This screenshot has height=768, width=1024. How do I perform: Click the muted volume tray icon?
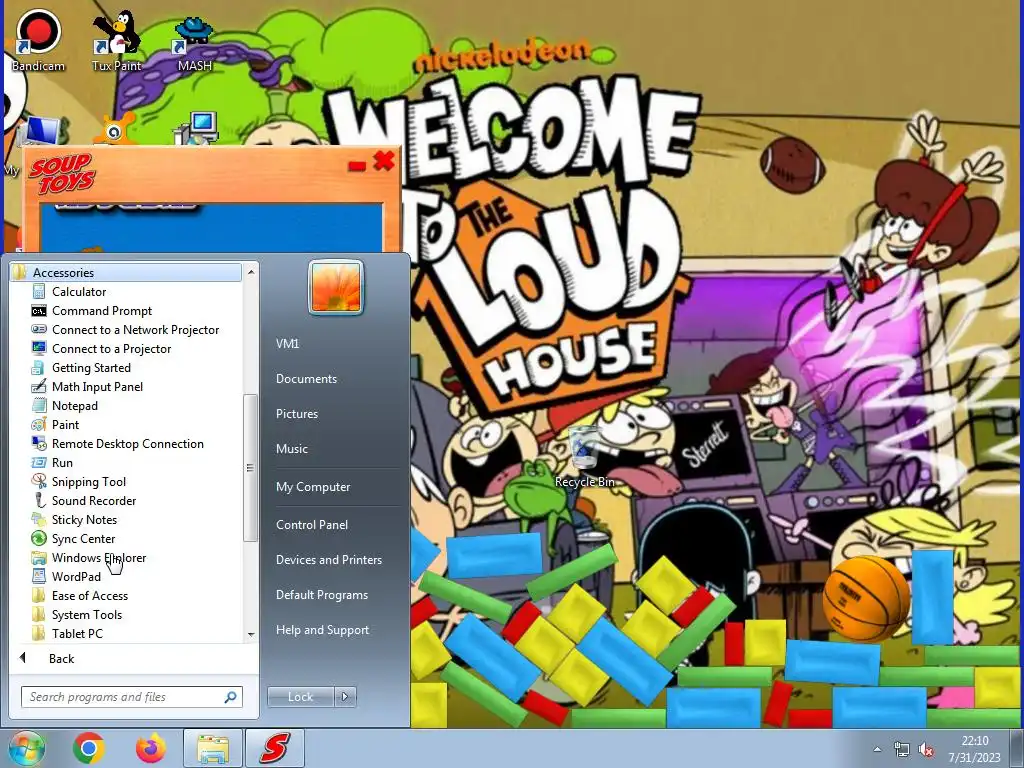coord(925,750)
